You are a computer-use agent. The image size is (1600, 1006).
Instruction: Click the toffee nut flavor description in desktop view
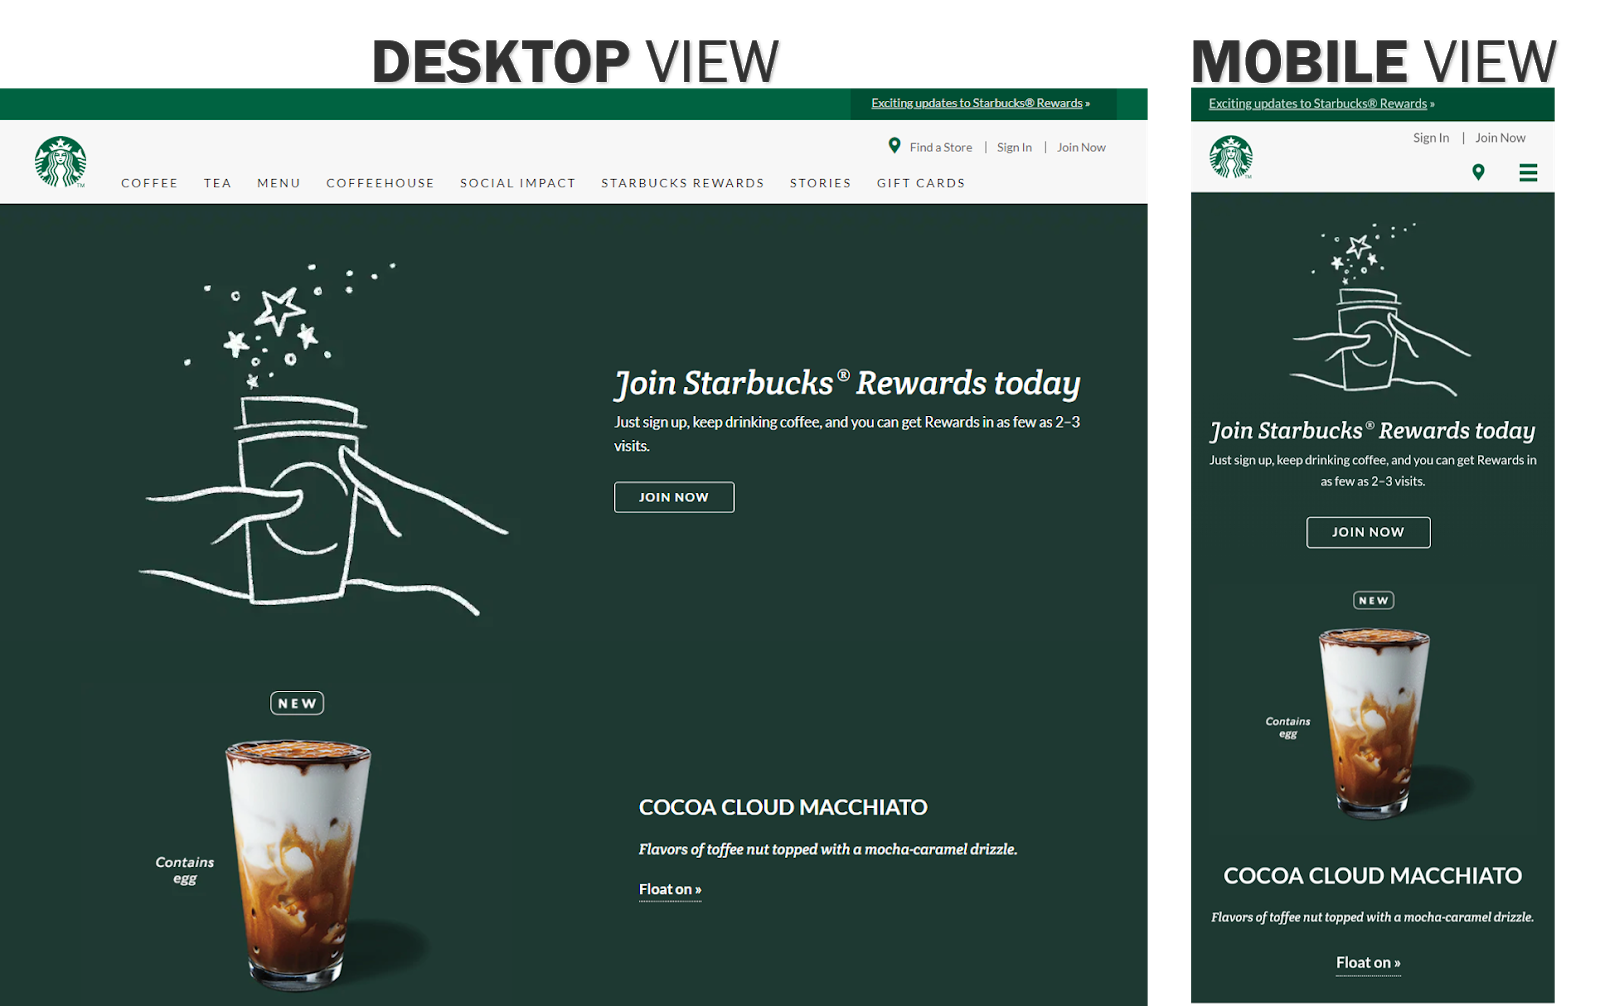point(828,849)
